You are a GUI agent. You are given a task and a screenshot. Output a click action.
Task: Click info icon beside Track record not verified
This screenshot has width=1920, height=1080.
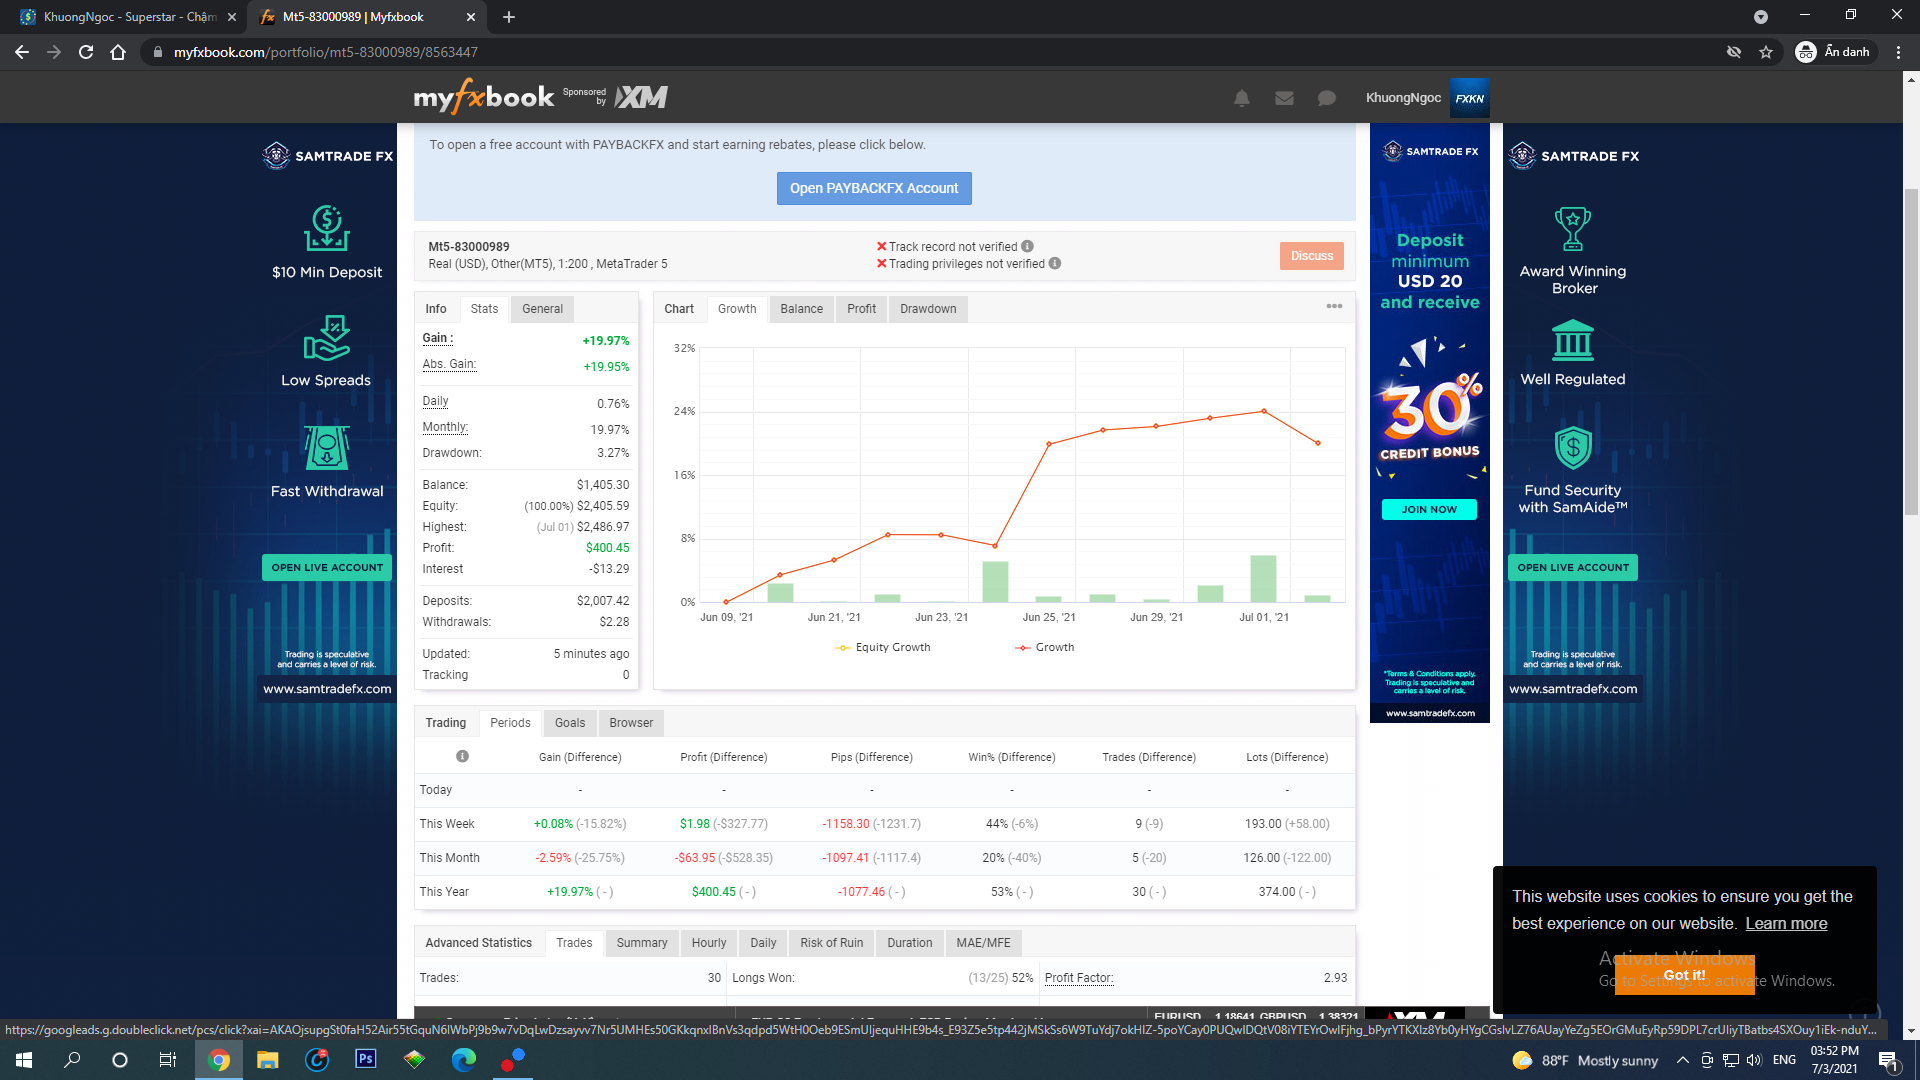pos(1028,246)
